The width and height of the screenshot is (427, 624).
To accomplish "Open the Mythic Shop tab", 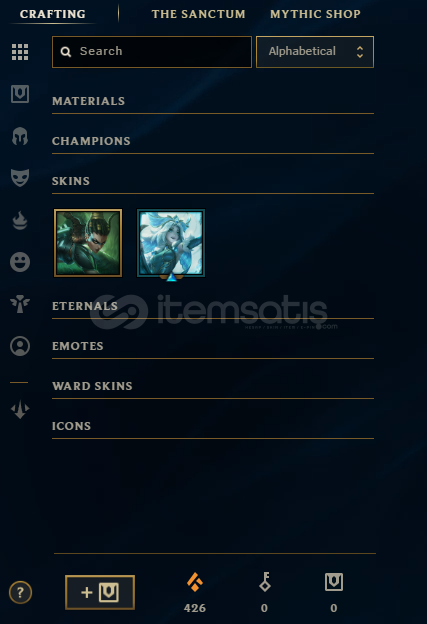I will pyautogui.click(x=315, y=14).
